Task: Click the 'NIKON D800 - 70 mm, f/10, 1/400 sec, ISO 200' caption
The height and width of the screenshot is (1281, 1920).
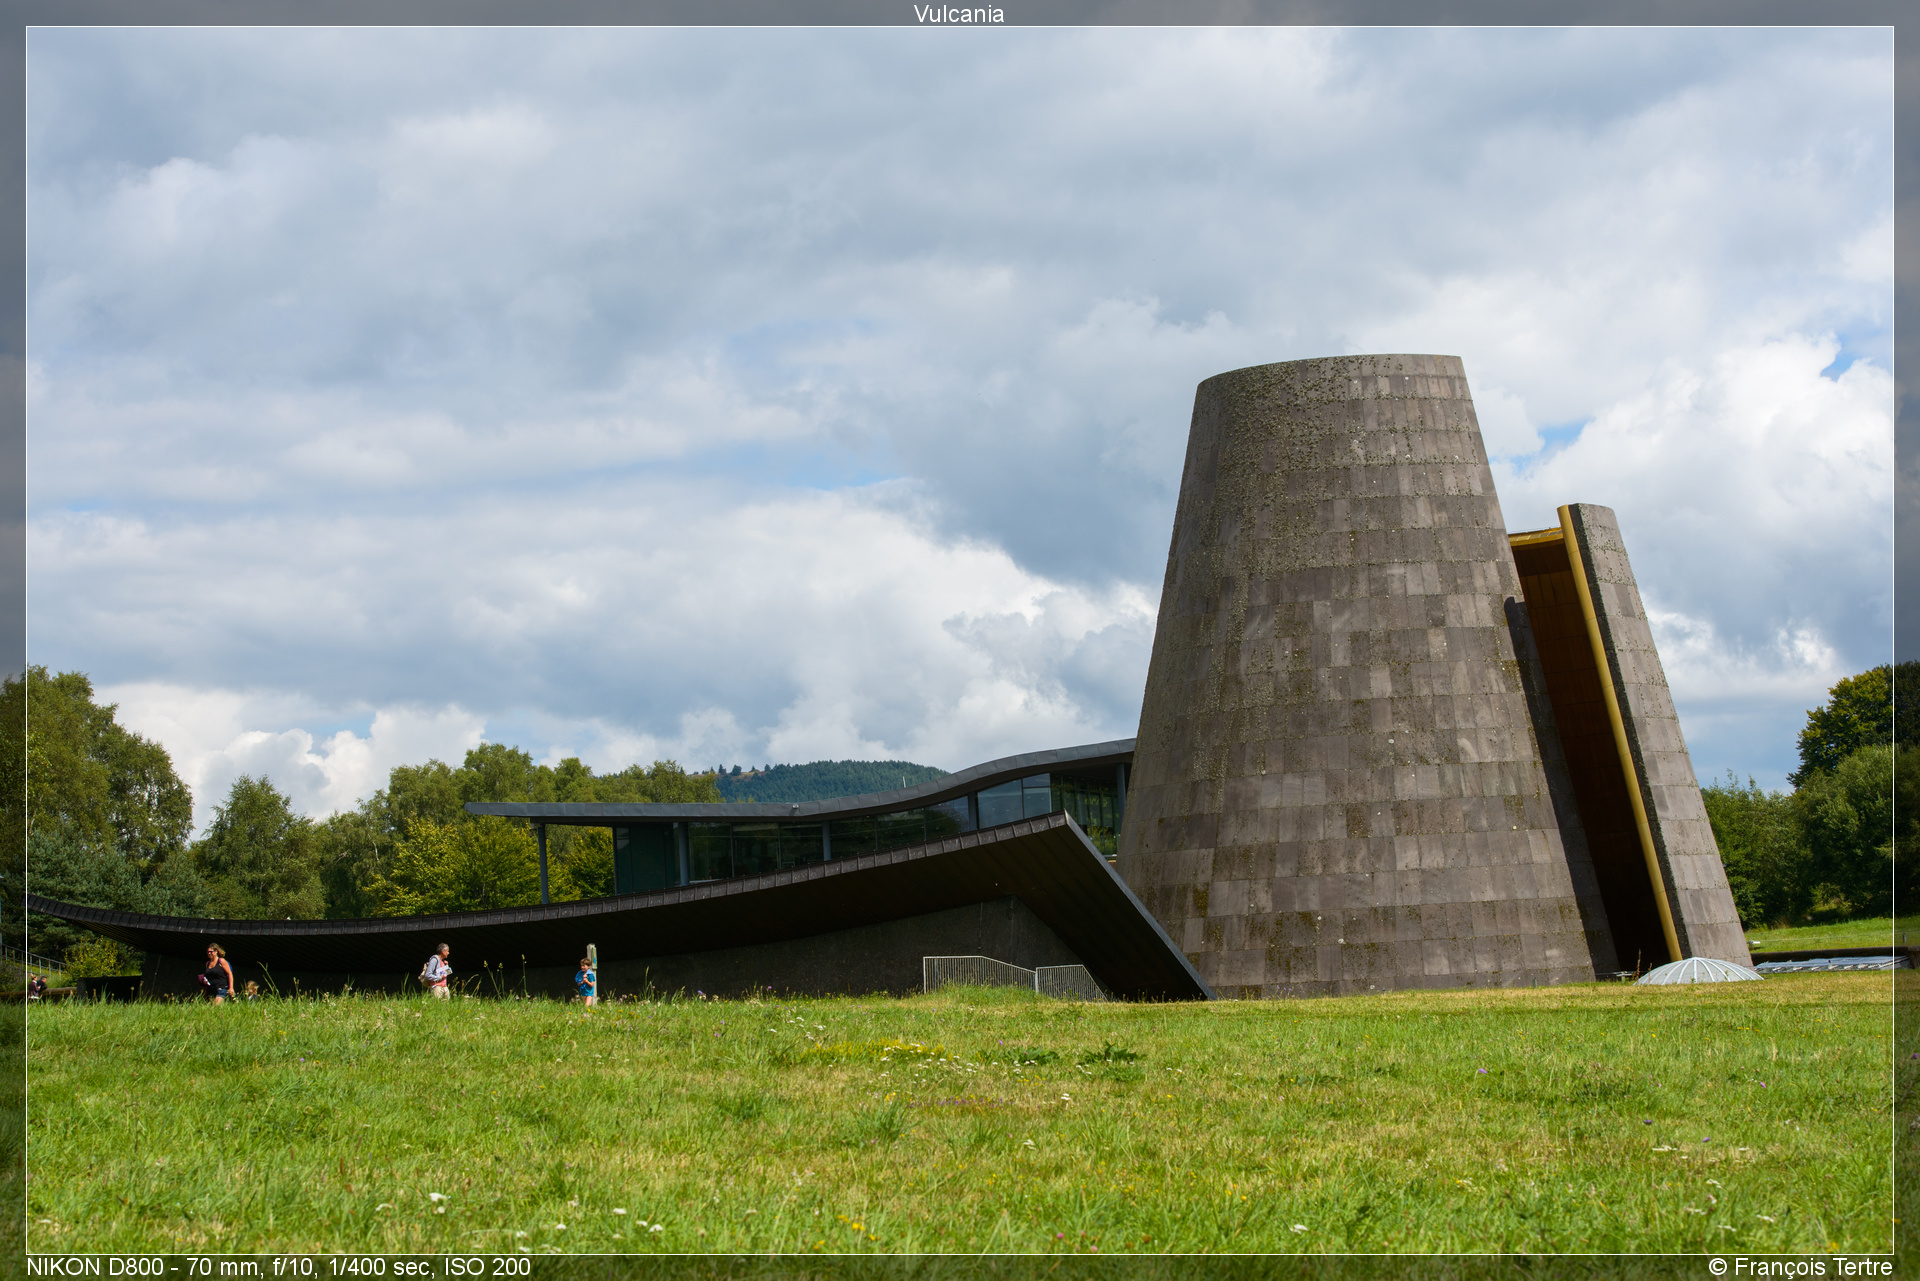Action: [278, 1267]
